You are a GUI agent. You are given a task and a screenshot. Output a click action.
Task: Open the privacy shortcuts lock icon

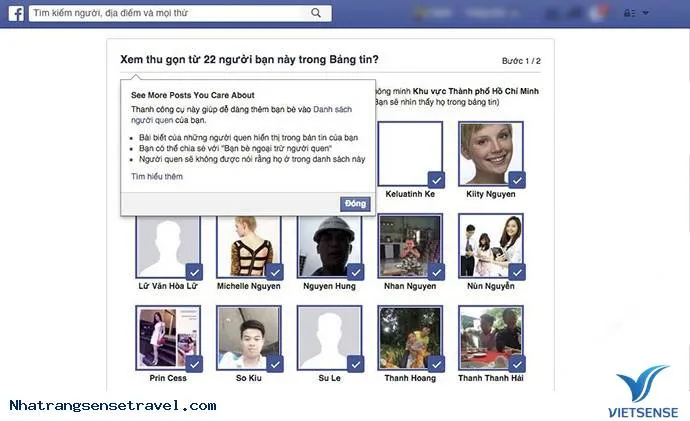629,13
